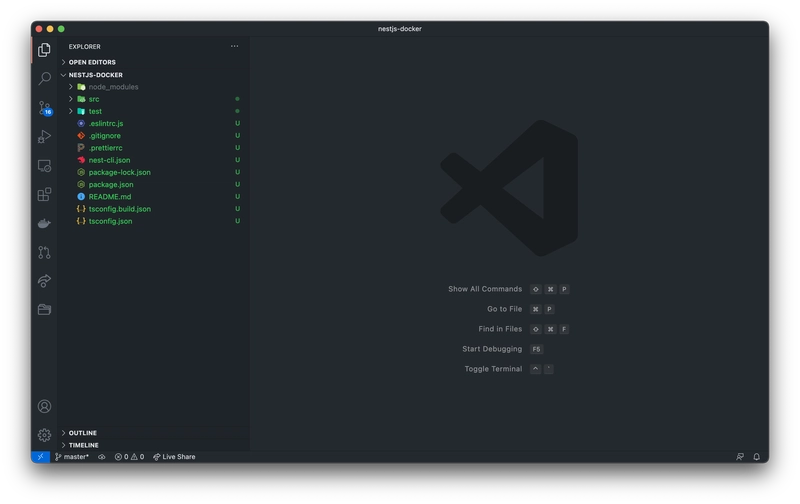
Task: Open the Docker whale view
Action: 44,223
